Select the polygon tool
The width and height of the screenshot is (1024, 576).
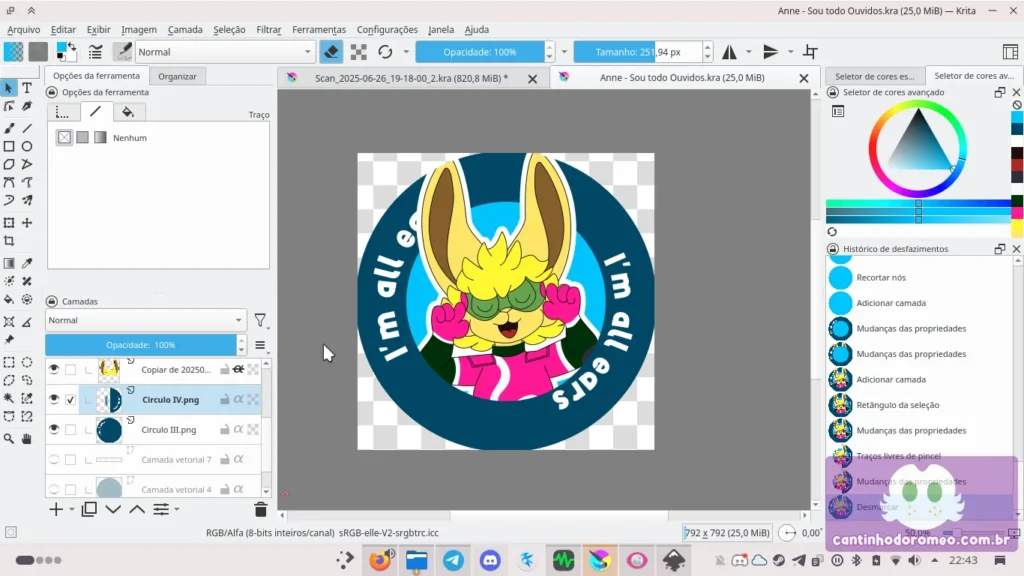pos(8,164)
